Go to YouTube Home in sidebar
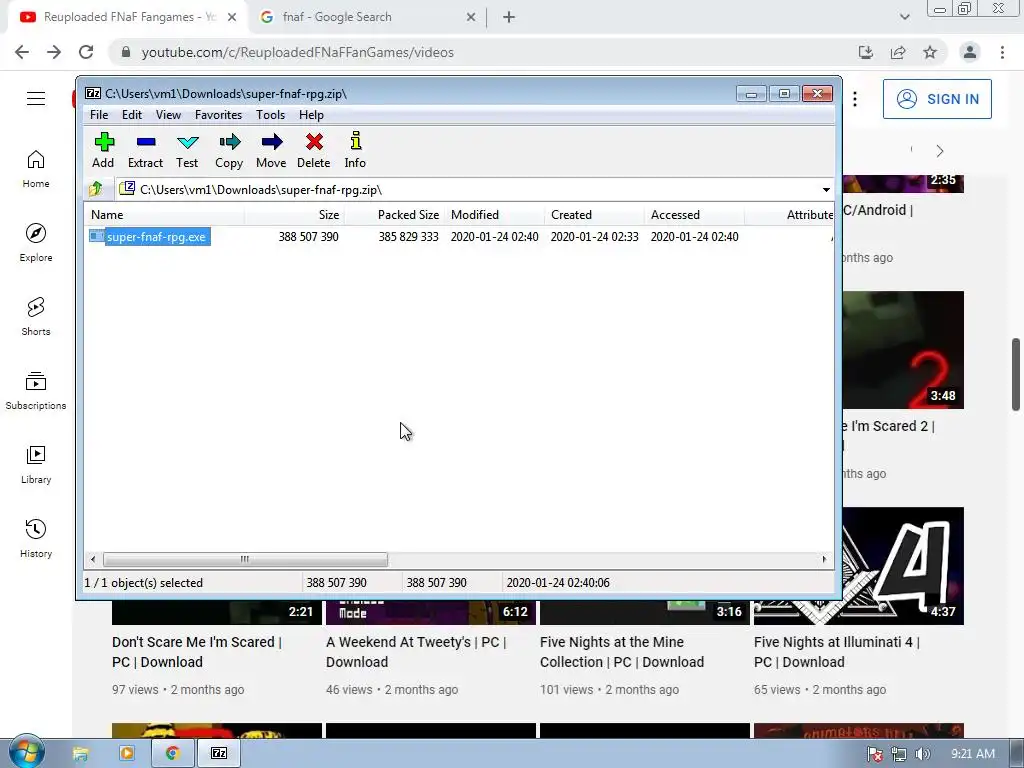This screenshot has height=768, width=1024. point(36,168)
